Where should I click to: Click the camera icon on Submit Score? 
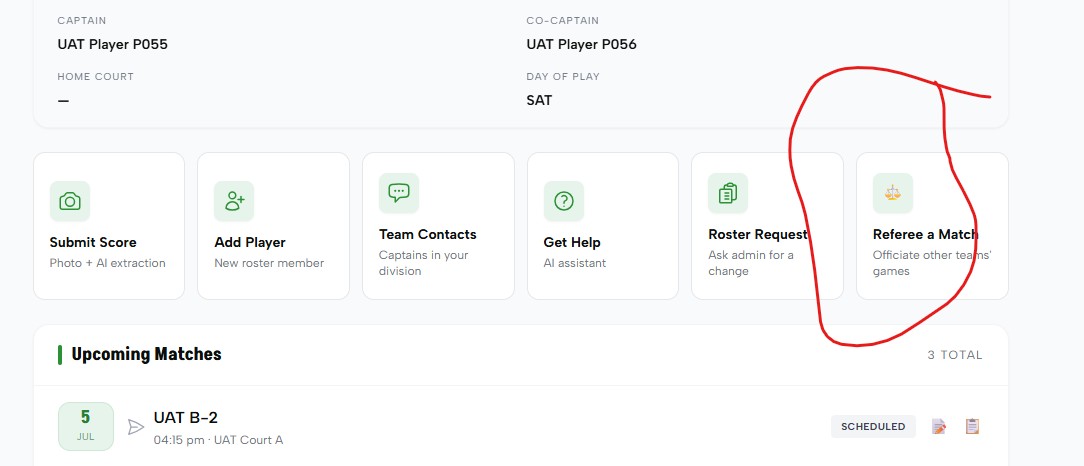tap(70, 201)
